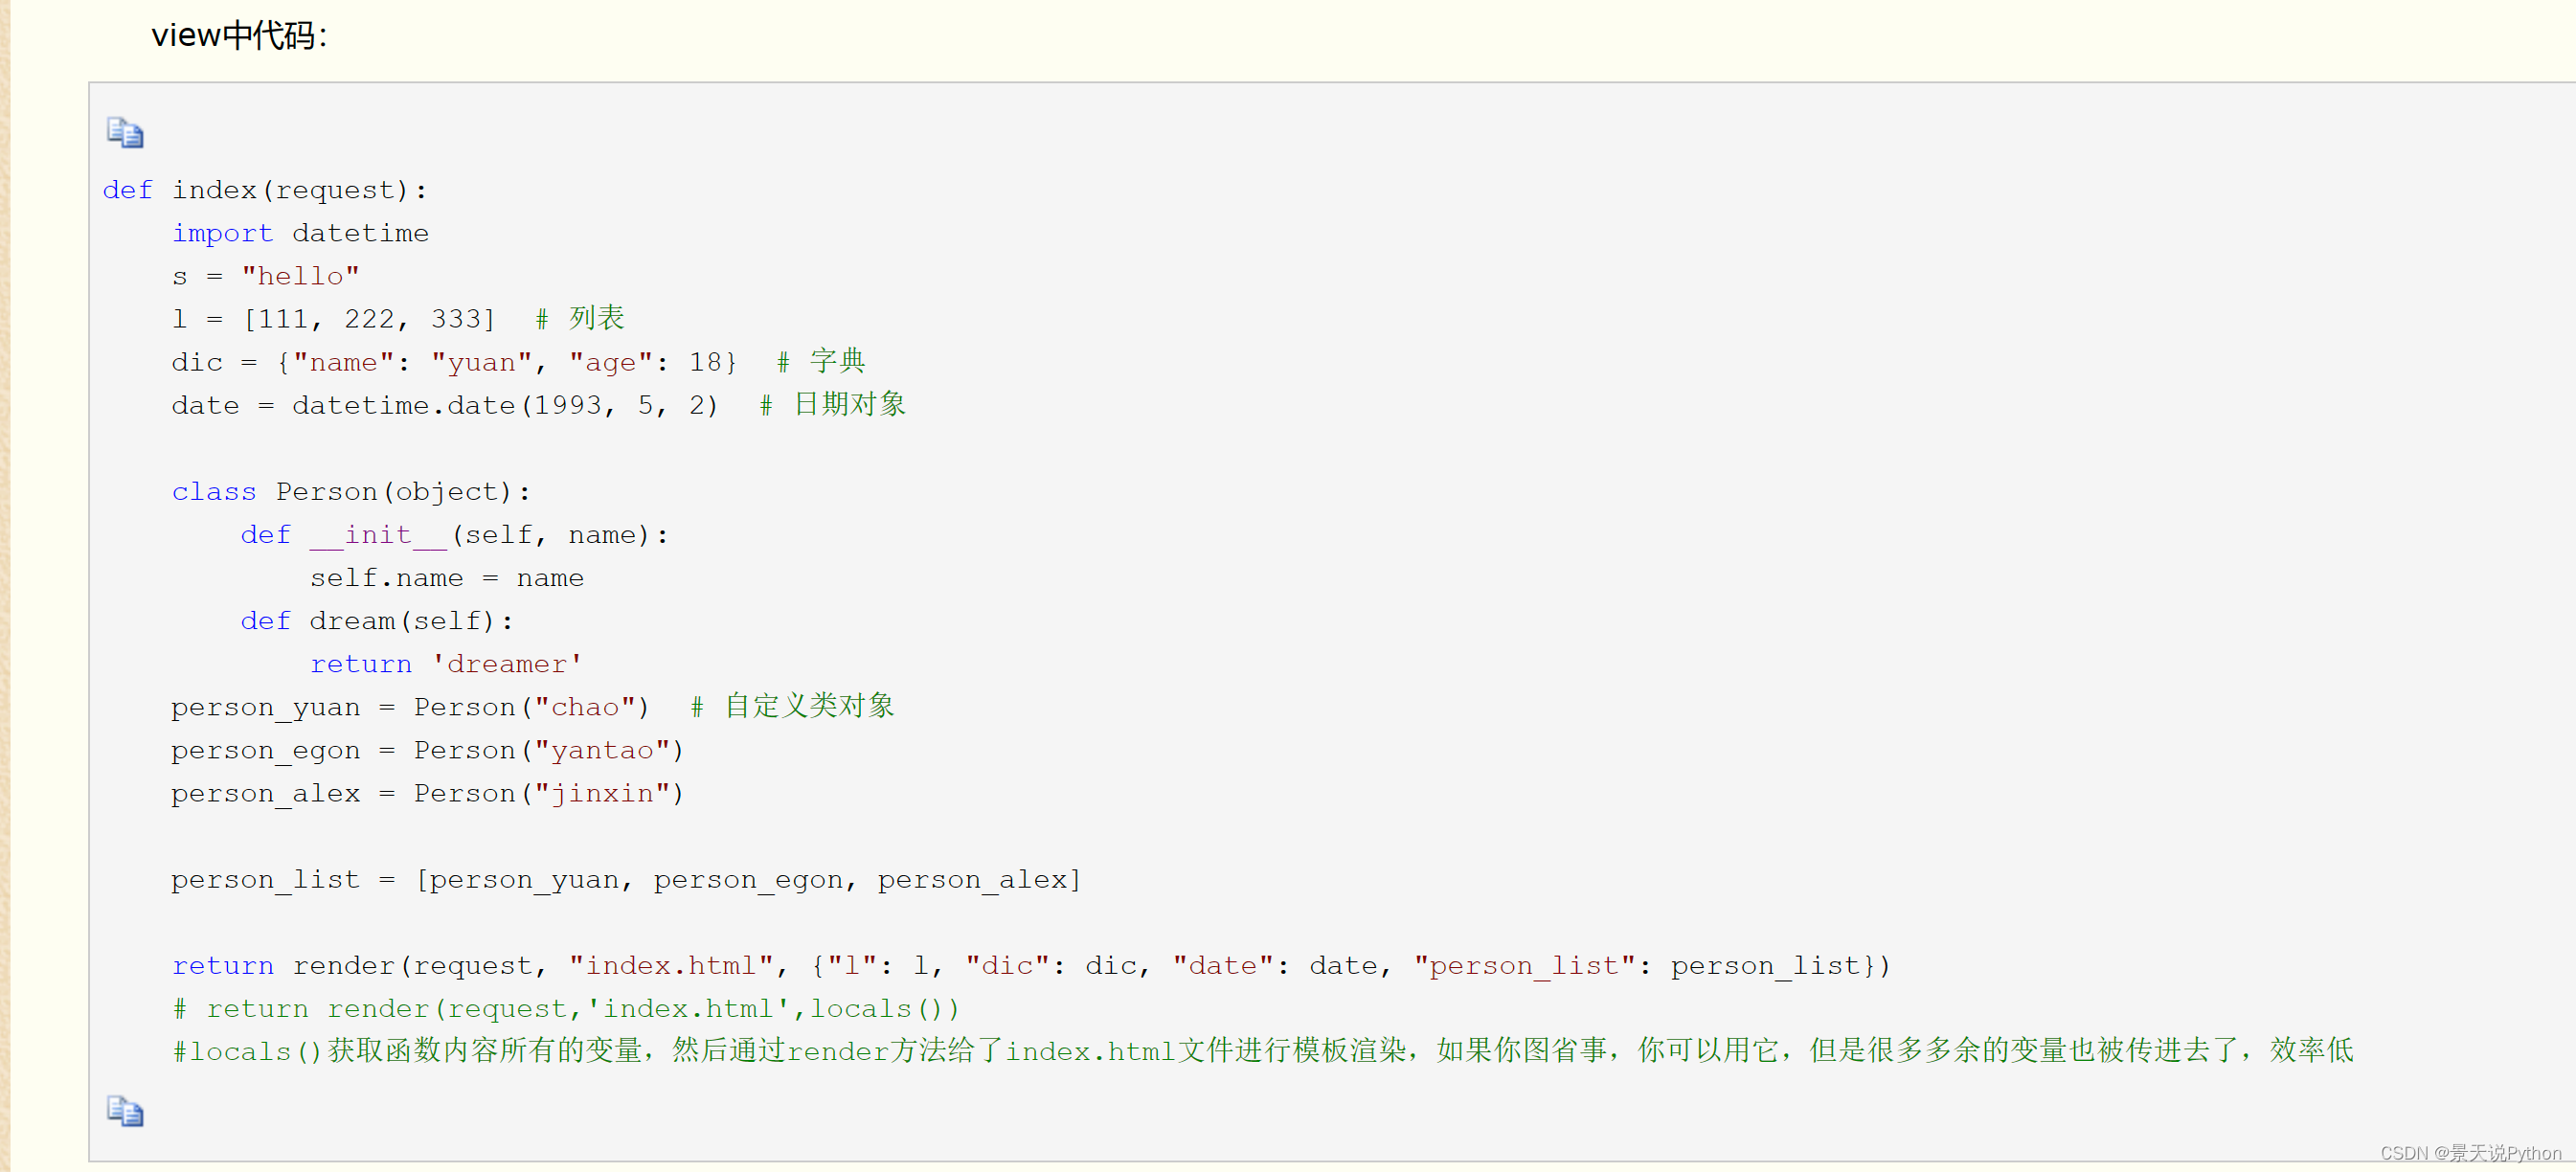The width and height of the screenshot is (2576, 1172).
Task: Click the "index.html" string in the uncommented render call
Action: [x=671, y=965]
